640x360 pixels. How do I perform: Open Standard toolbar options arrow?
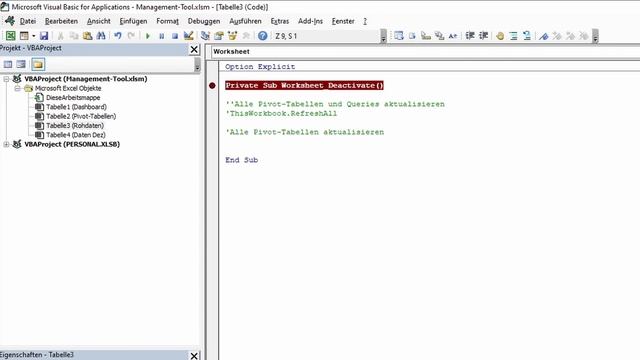click(383, 36)
